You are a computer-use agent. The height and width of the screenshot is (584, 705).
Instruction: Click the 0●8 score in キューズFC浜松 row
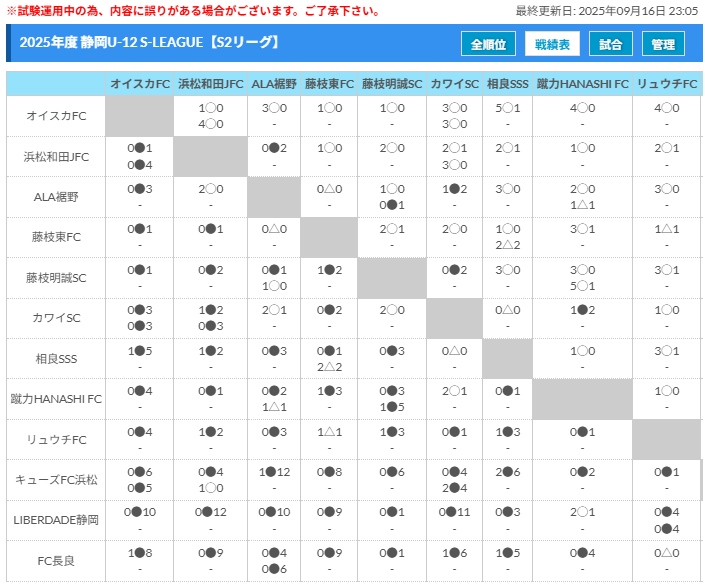[329, 472]
